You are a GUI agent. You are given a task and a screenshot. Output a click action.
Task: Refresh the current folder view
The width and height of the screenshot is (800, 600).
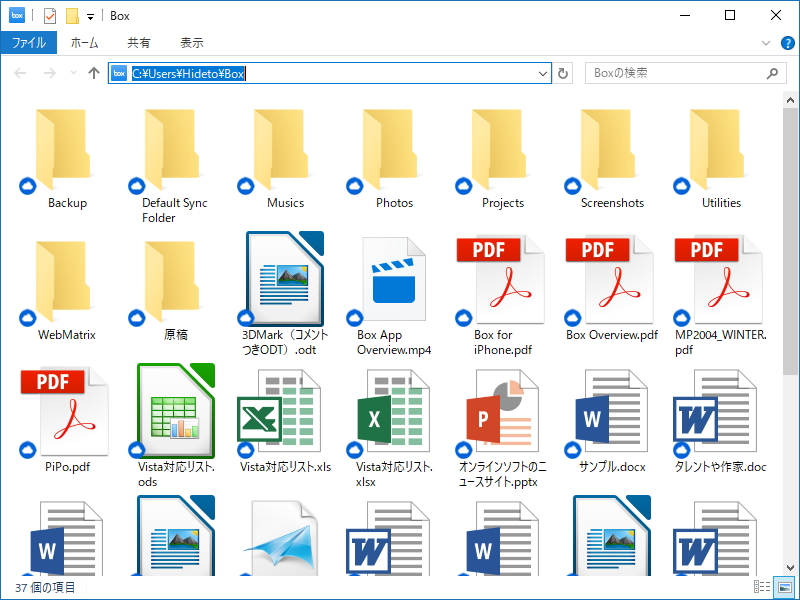(x=563, y=73)
